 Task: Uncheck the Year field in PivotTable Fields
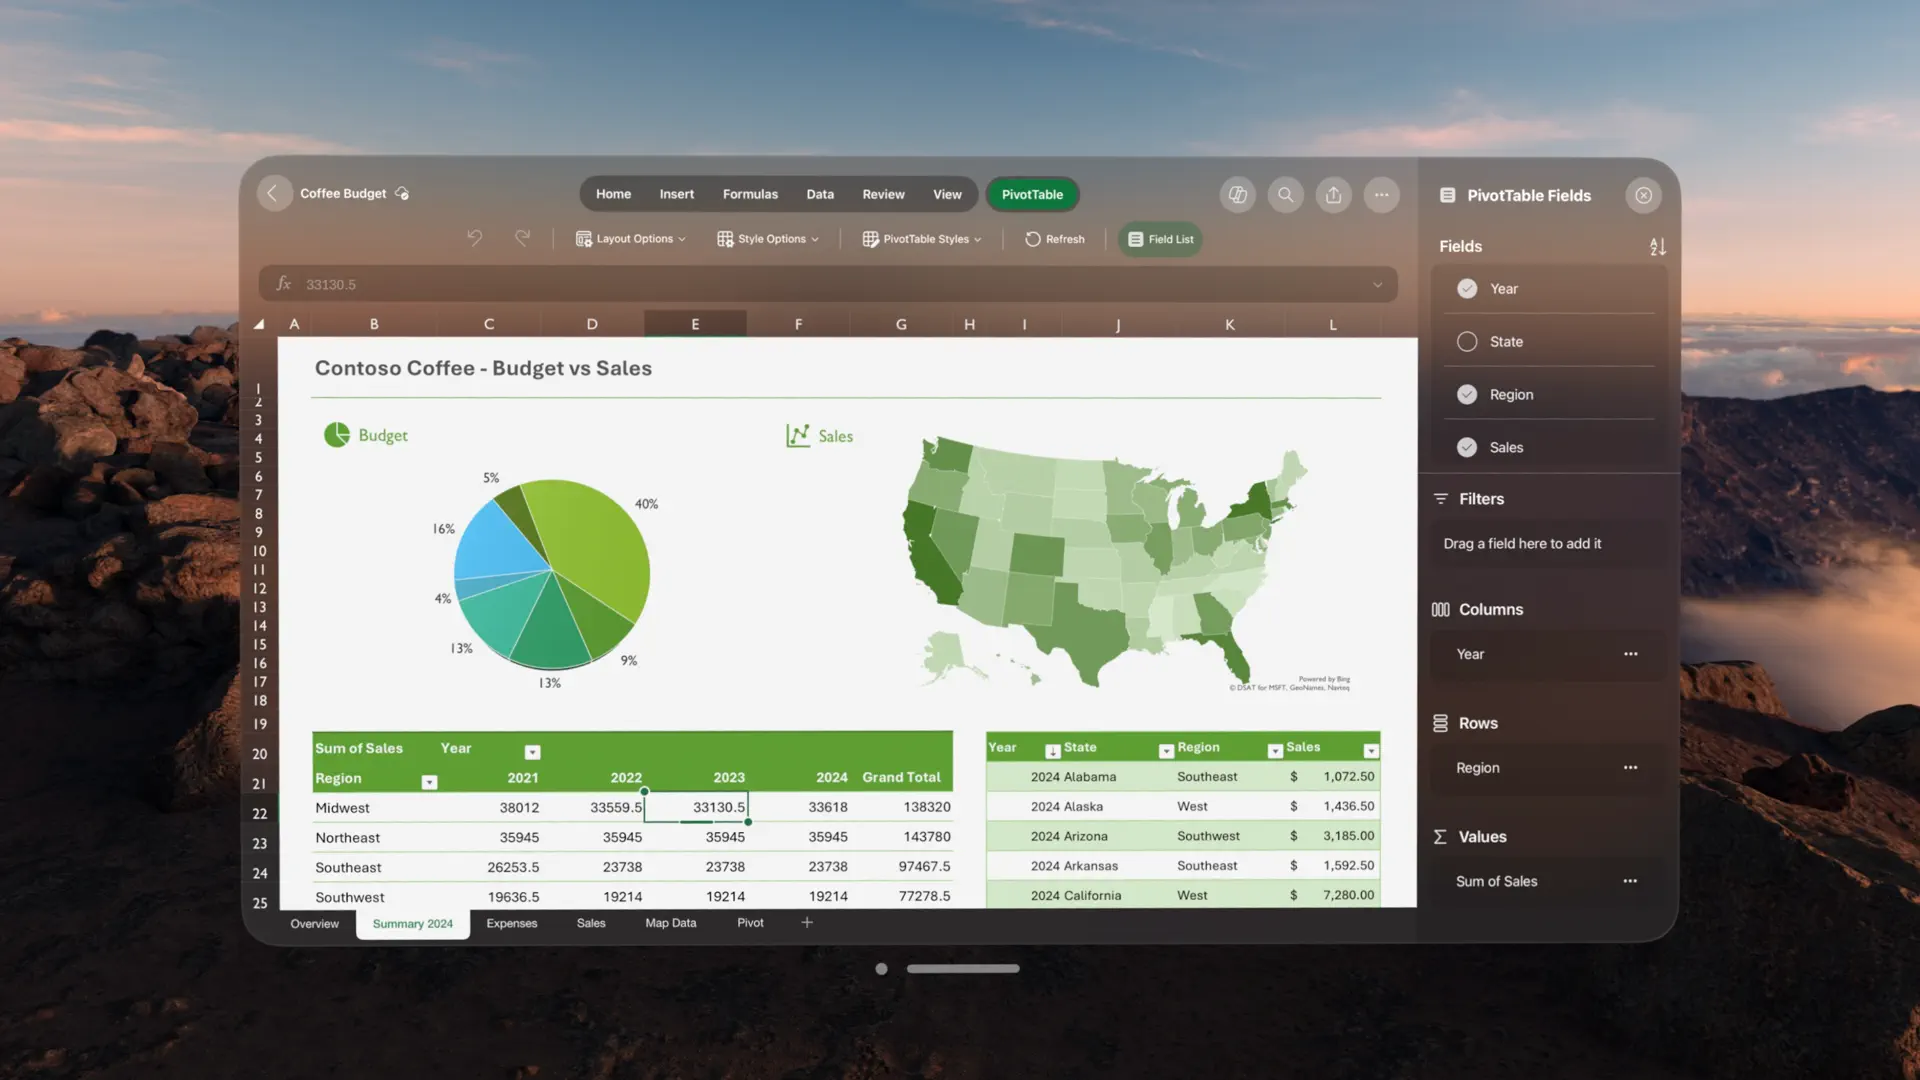click(1467, 288)
